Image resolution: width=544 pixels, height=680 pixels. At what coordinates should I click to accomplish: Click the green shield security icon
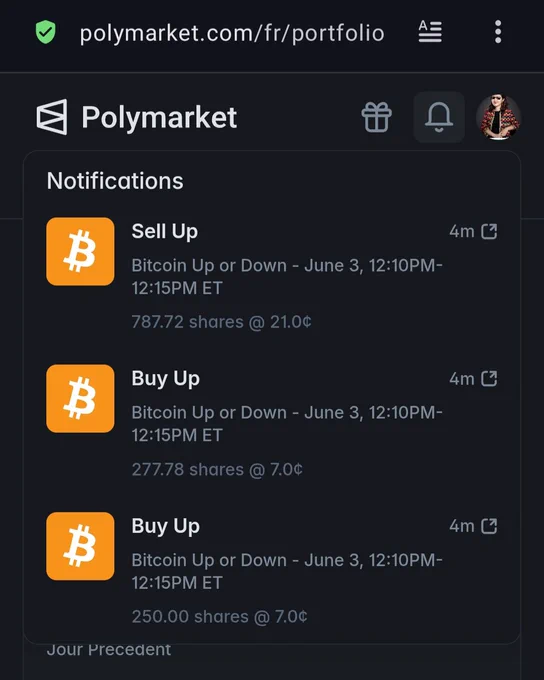[46, 33]
